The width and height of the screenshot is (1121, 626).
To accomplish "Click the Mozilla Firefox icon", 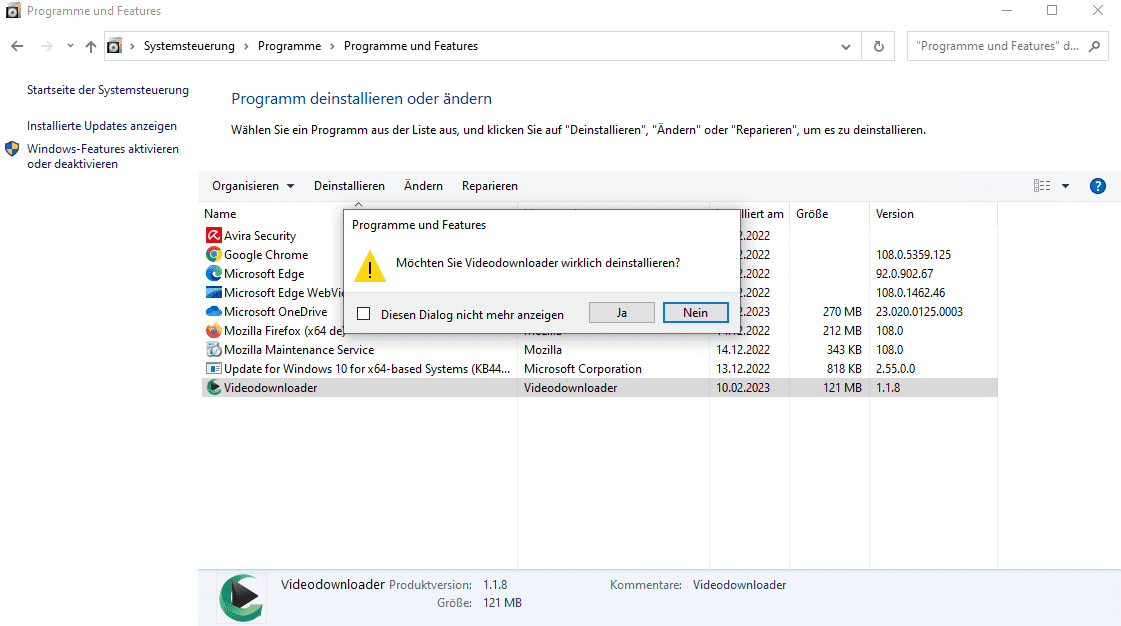I will point(213,330).
